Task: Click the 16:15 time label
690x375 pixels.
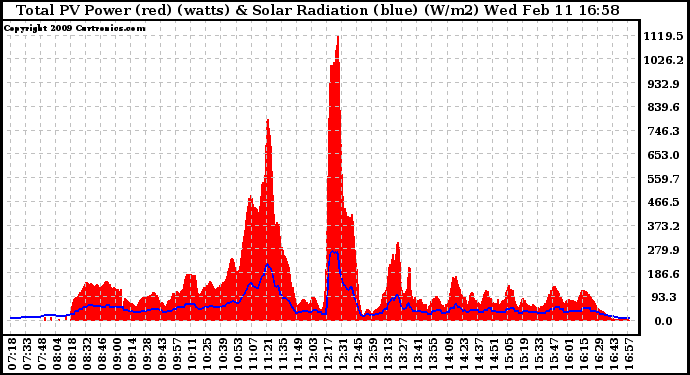Action: pos(584,354)
